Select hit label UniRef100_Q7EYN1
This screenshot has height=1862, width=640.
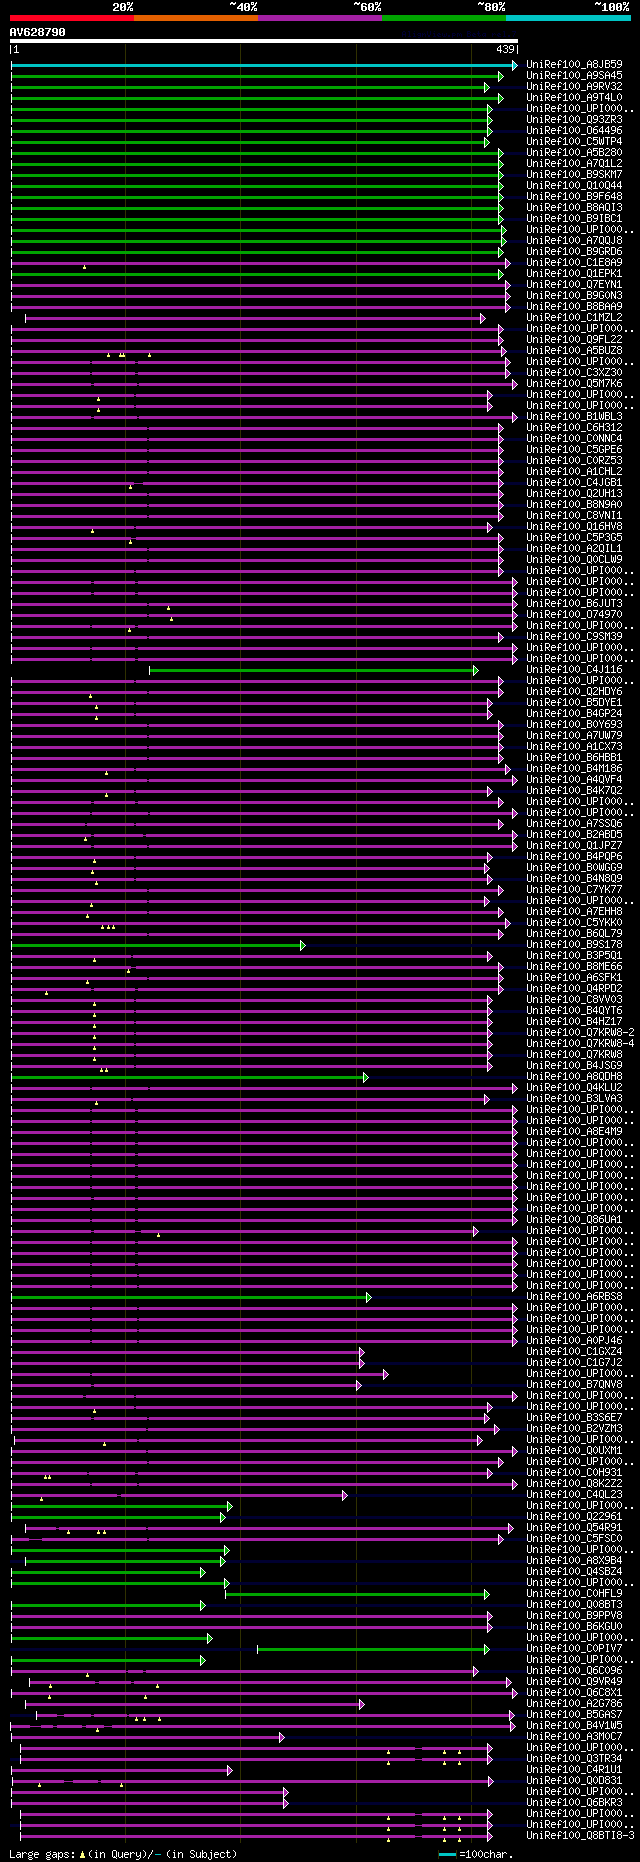click(x=574, y=285)
